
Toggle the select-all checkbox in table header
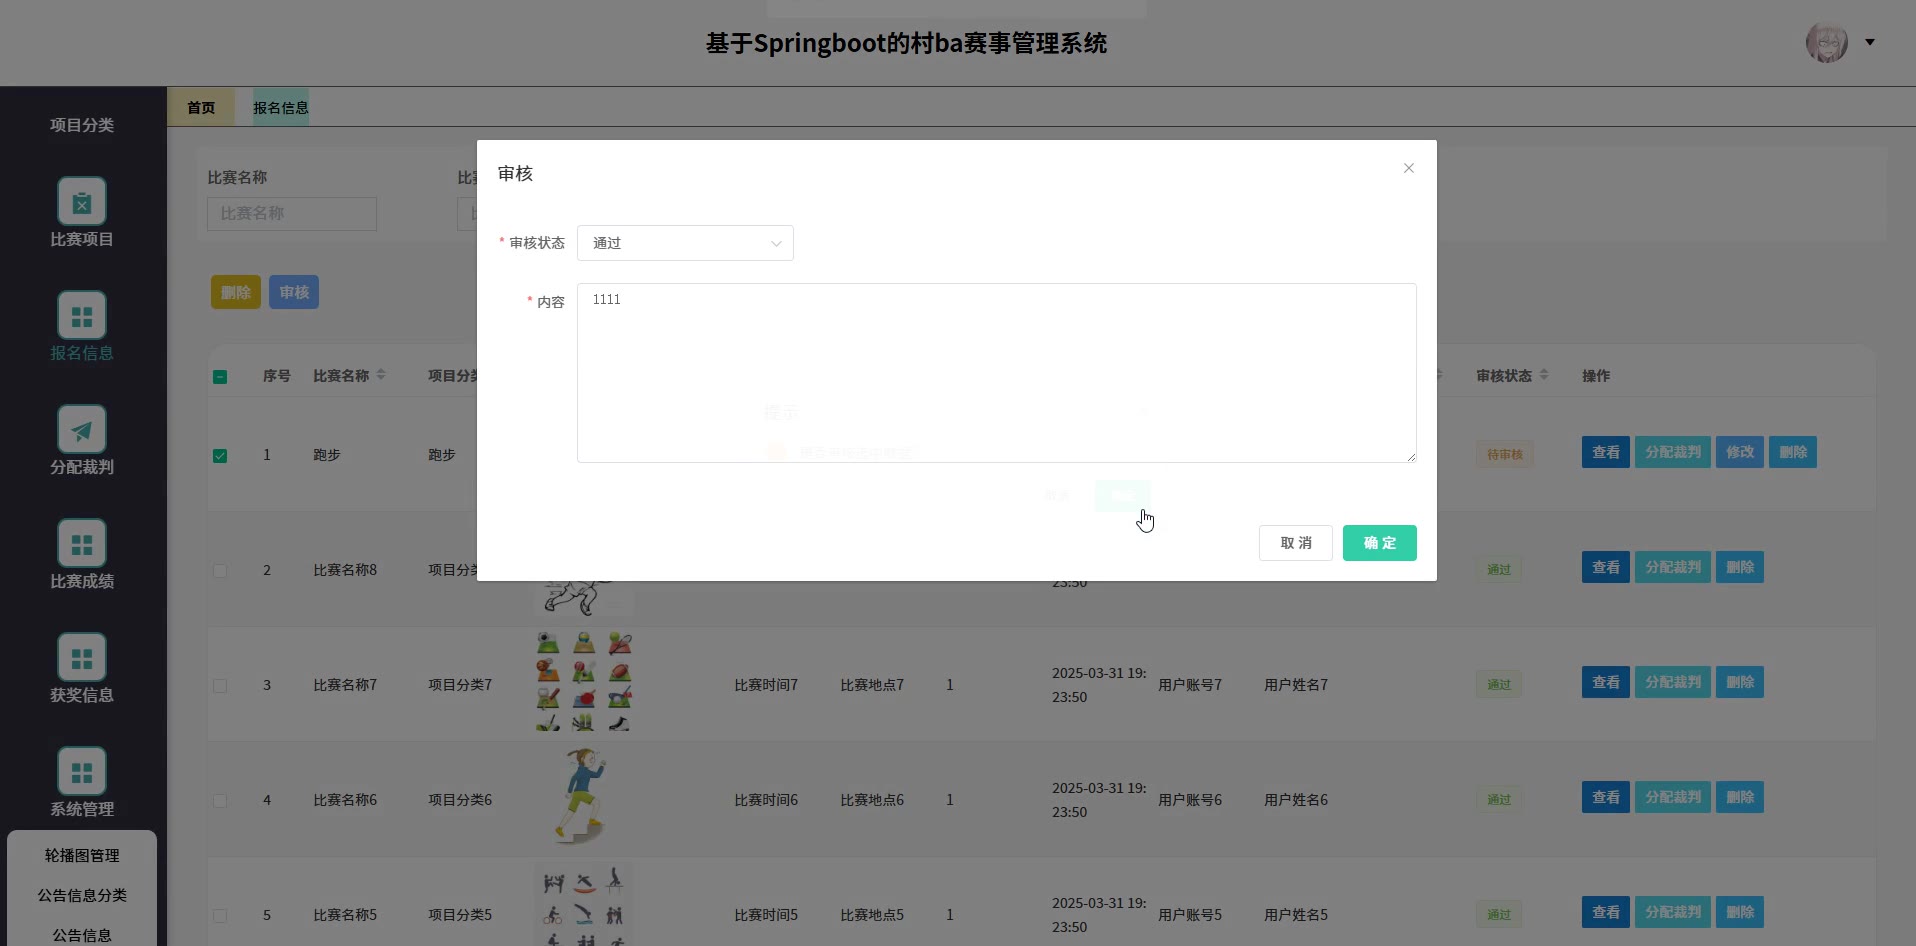[x=220, y=377]
